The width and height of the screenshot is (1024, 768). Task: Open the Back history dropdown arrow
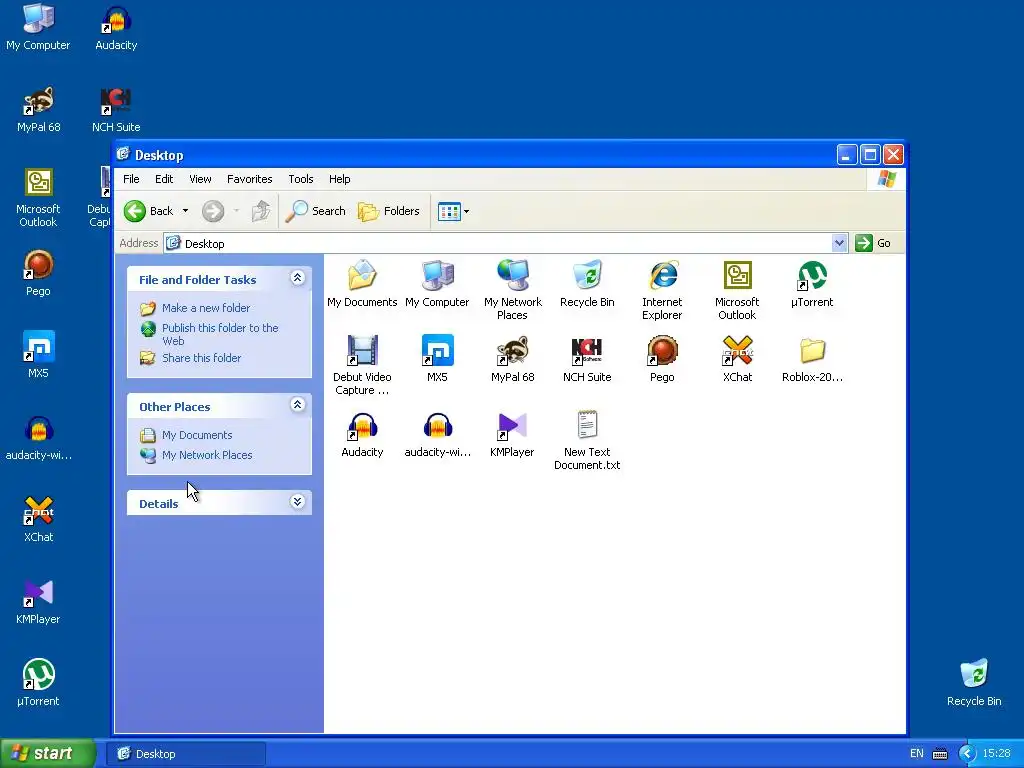185,211
